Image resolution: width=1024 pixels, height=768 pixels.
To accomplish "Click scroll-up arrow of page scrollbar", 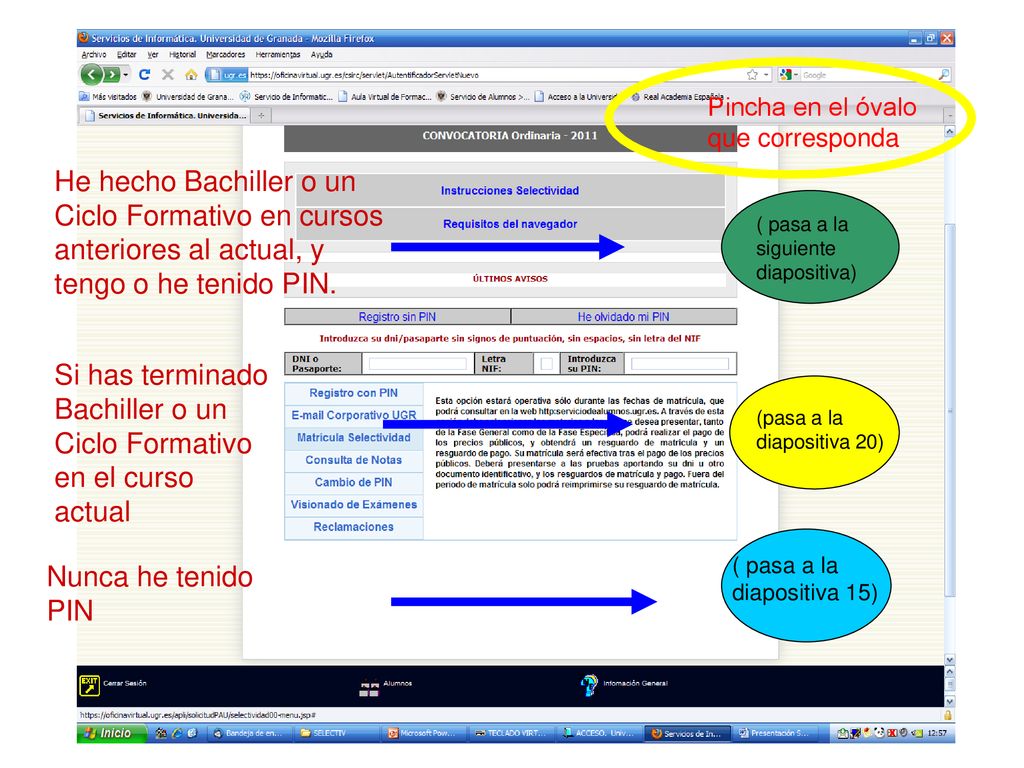I will 950,131.
